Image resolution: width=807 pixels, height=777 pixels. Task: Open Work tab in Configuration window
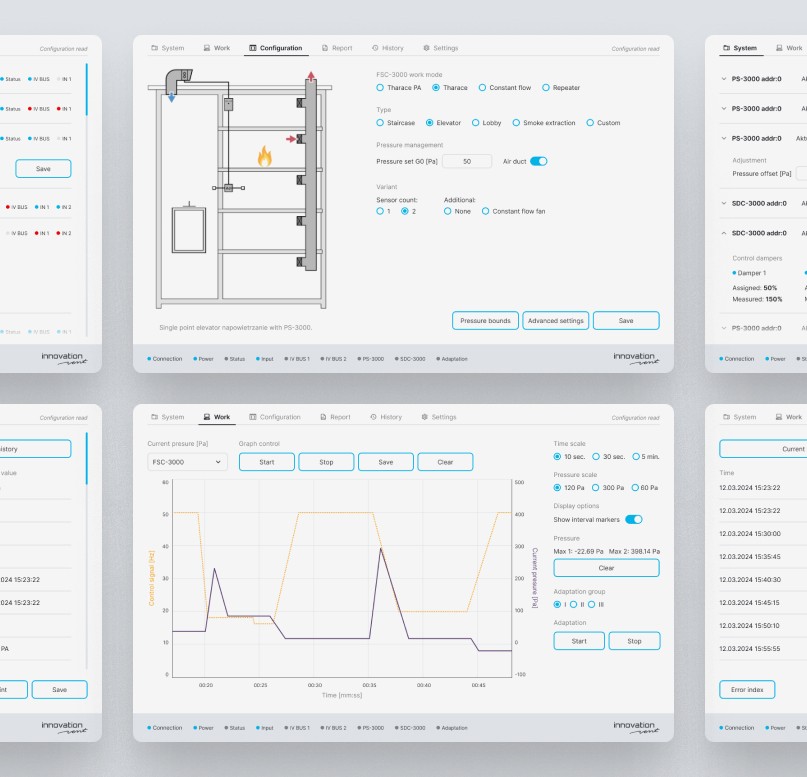point(217,48)
